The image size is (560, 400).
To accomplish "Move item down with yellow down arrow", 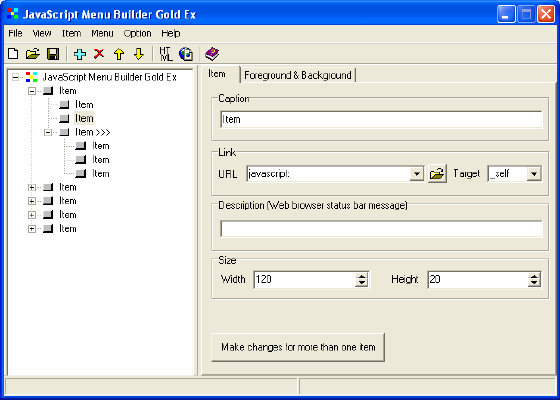I will pos(139,54).
